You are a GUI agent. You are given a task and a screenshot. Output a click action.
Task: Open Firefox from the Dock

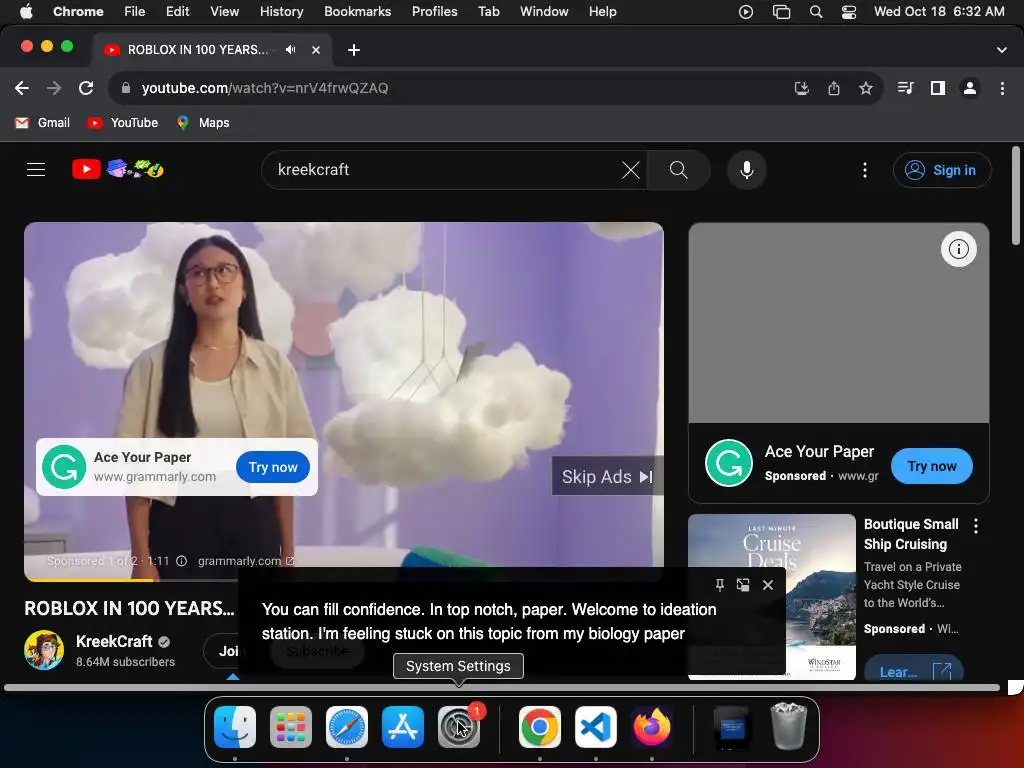click(x=652, y=727)
